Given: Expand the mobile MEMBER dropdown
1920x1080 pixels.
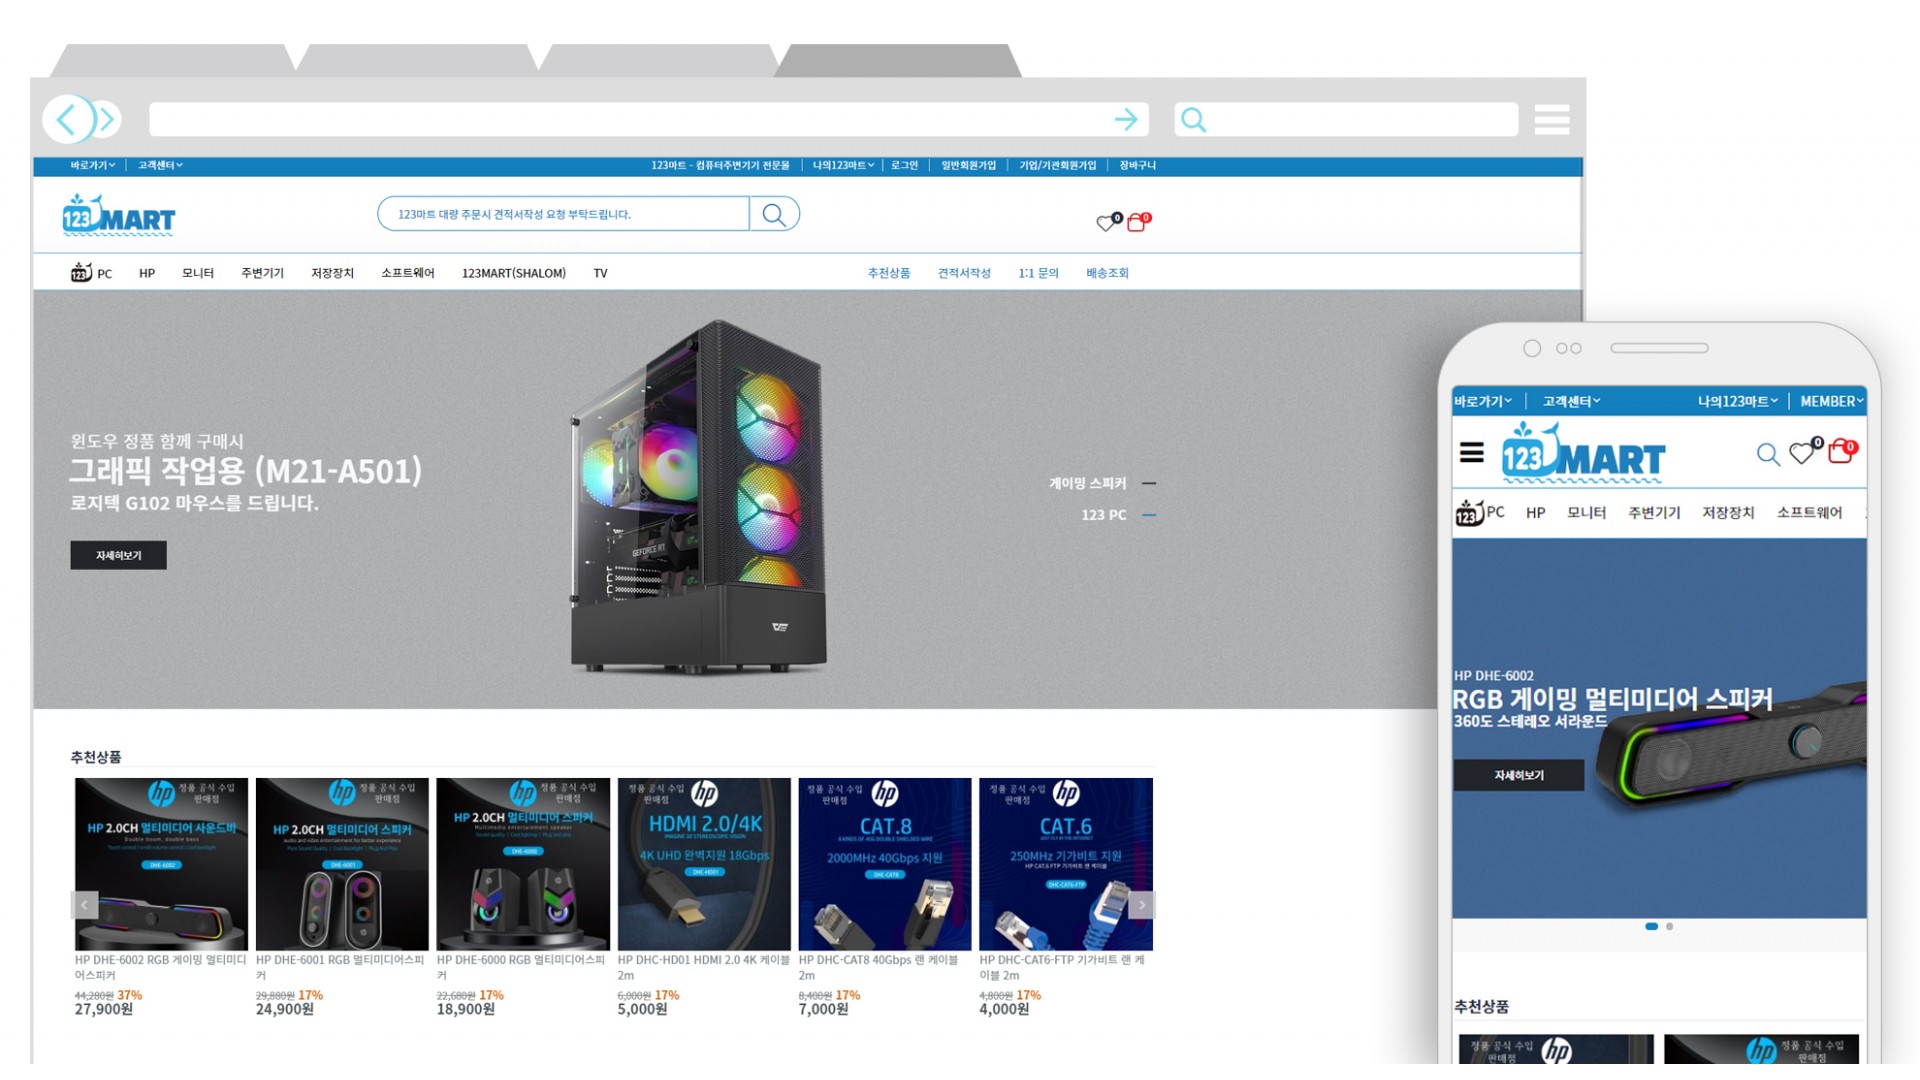Looking at the screenshot, I should pos(1831,401).
